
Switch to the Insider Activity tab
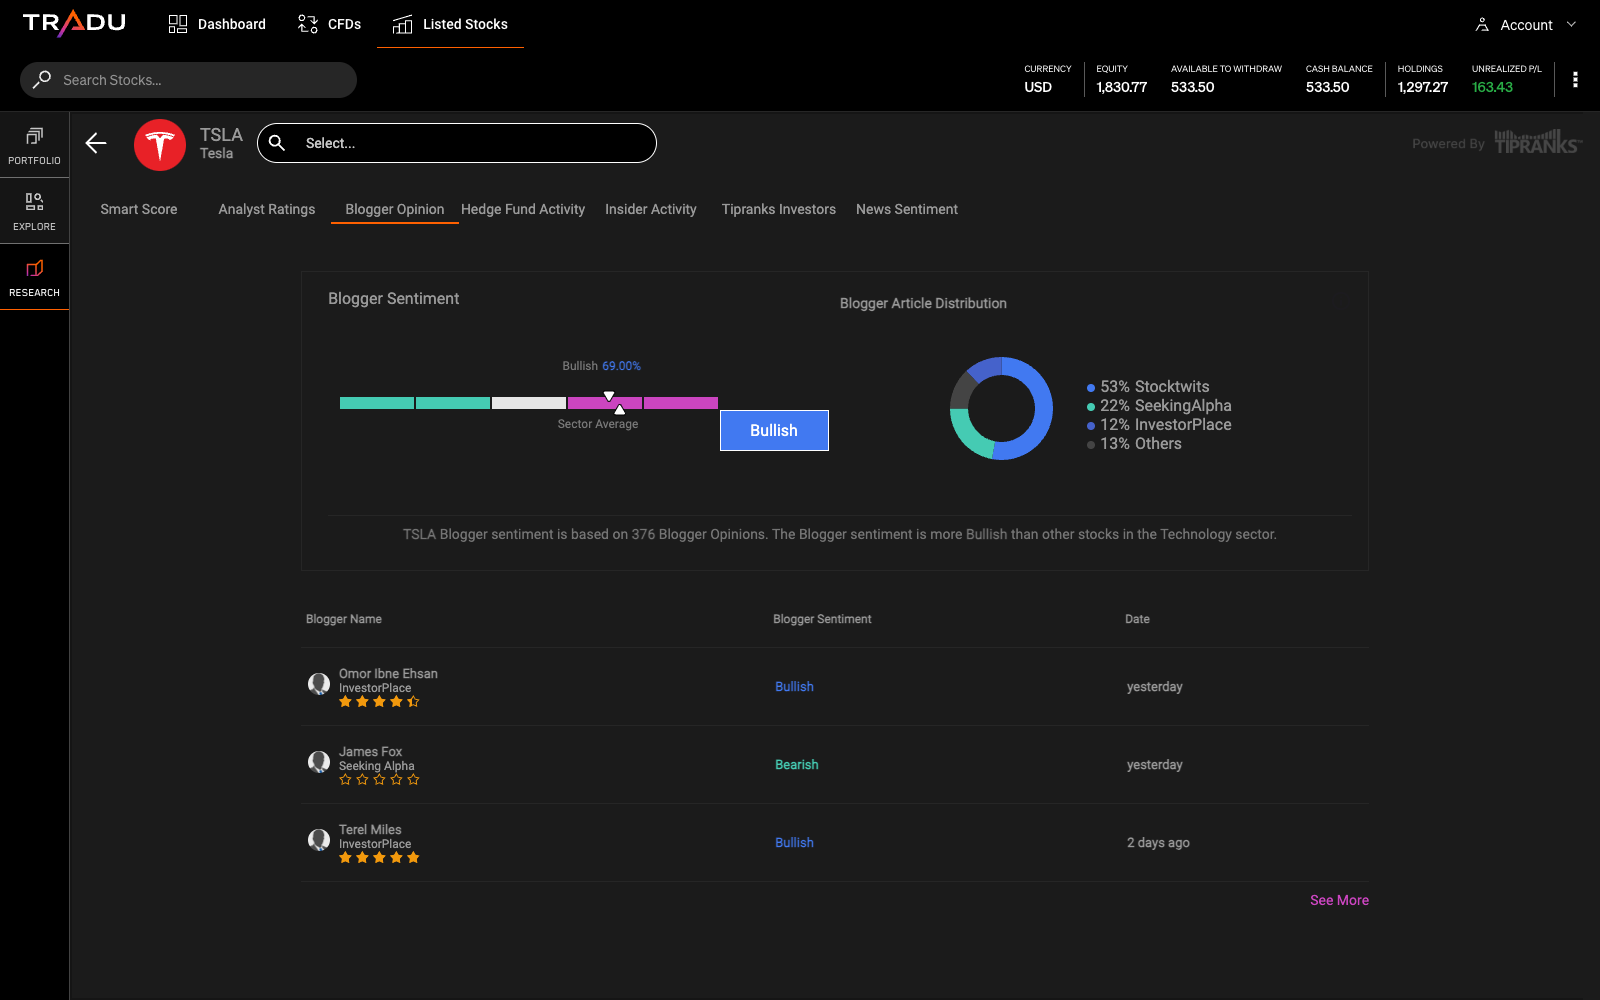[x=651, y=209]
